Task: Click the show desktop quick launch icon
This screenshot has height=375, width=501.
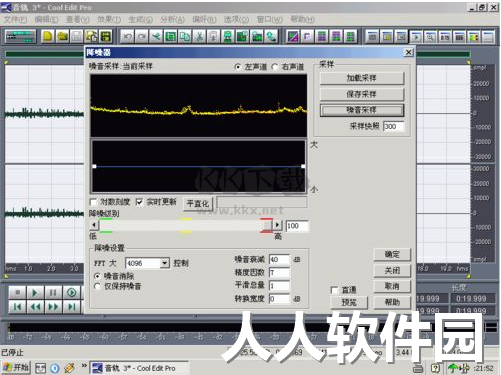Action: (40, 368)
